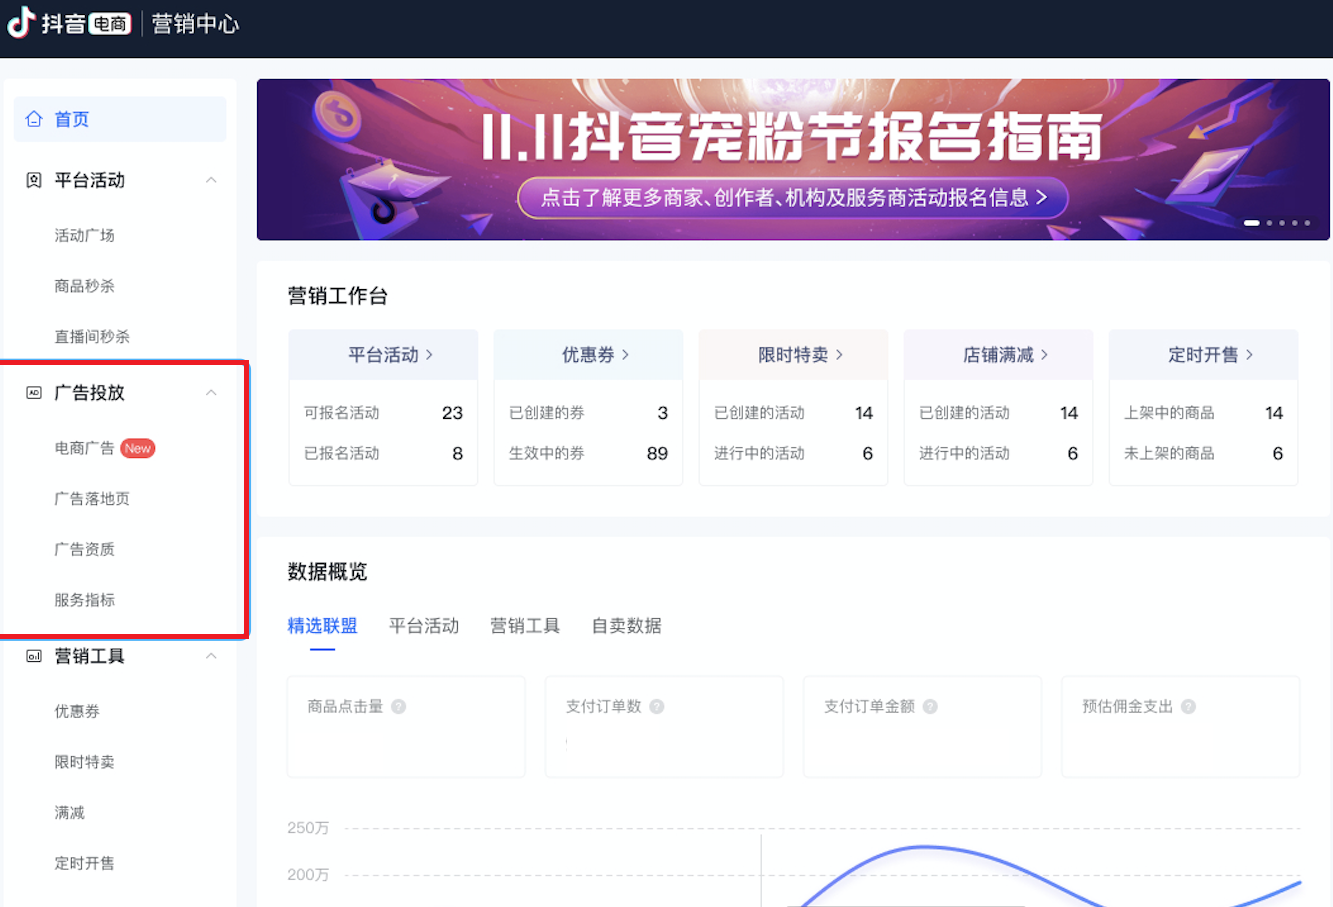Click 进行中的活动 in 店铺满减 card
1333x907 pixels.
pos(965,453)
